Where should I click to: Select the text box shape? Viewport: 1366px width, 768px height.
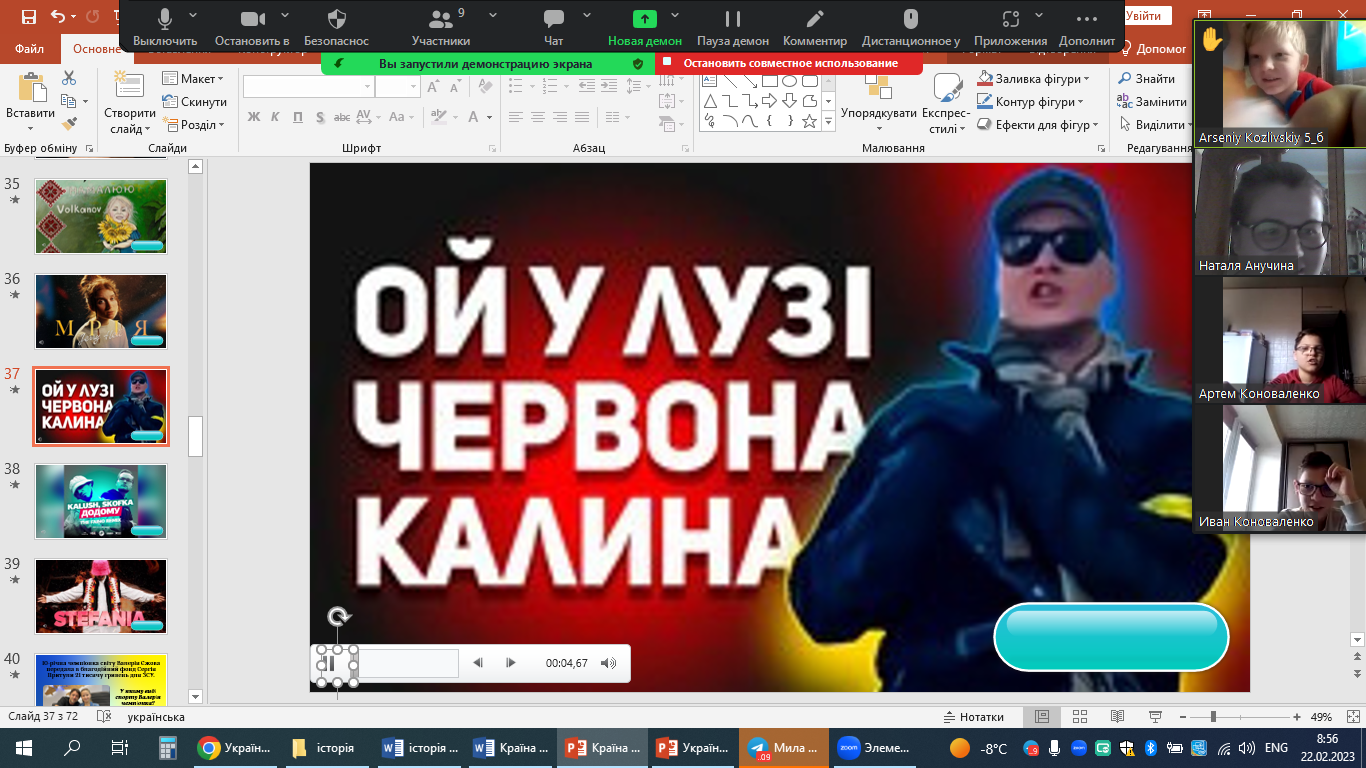tap(710, 81)
